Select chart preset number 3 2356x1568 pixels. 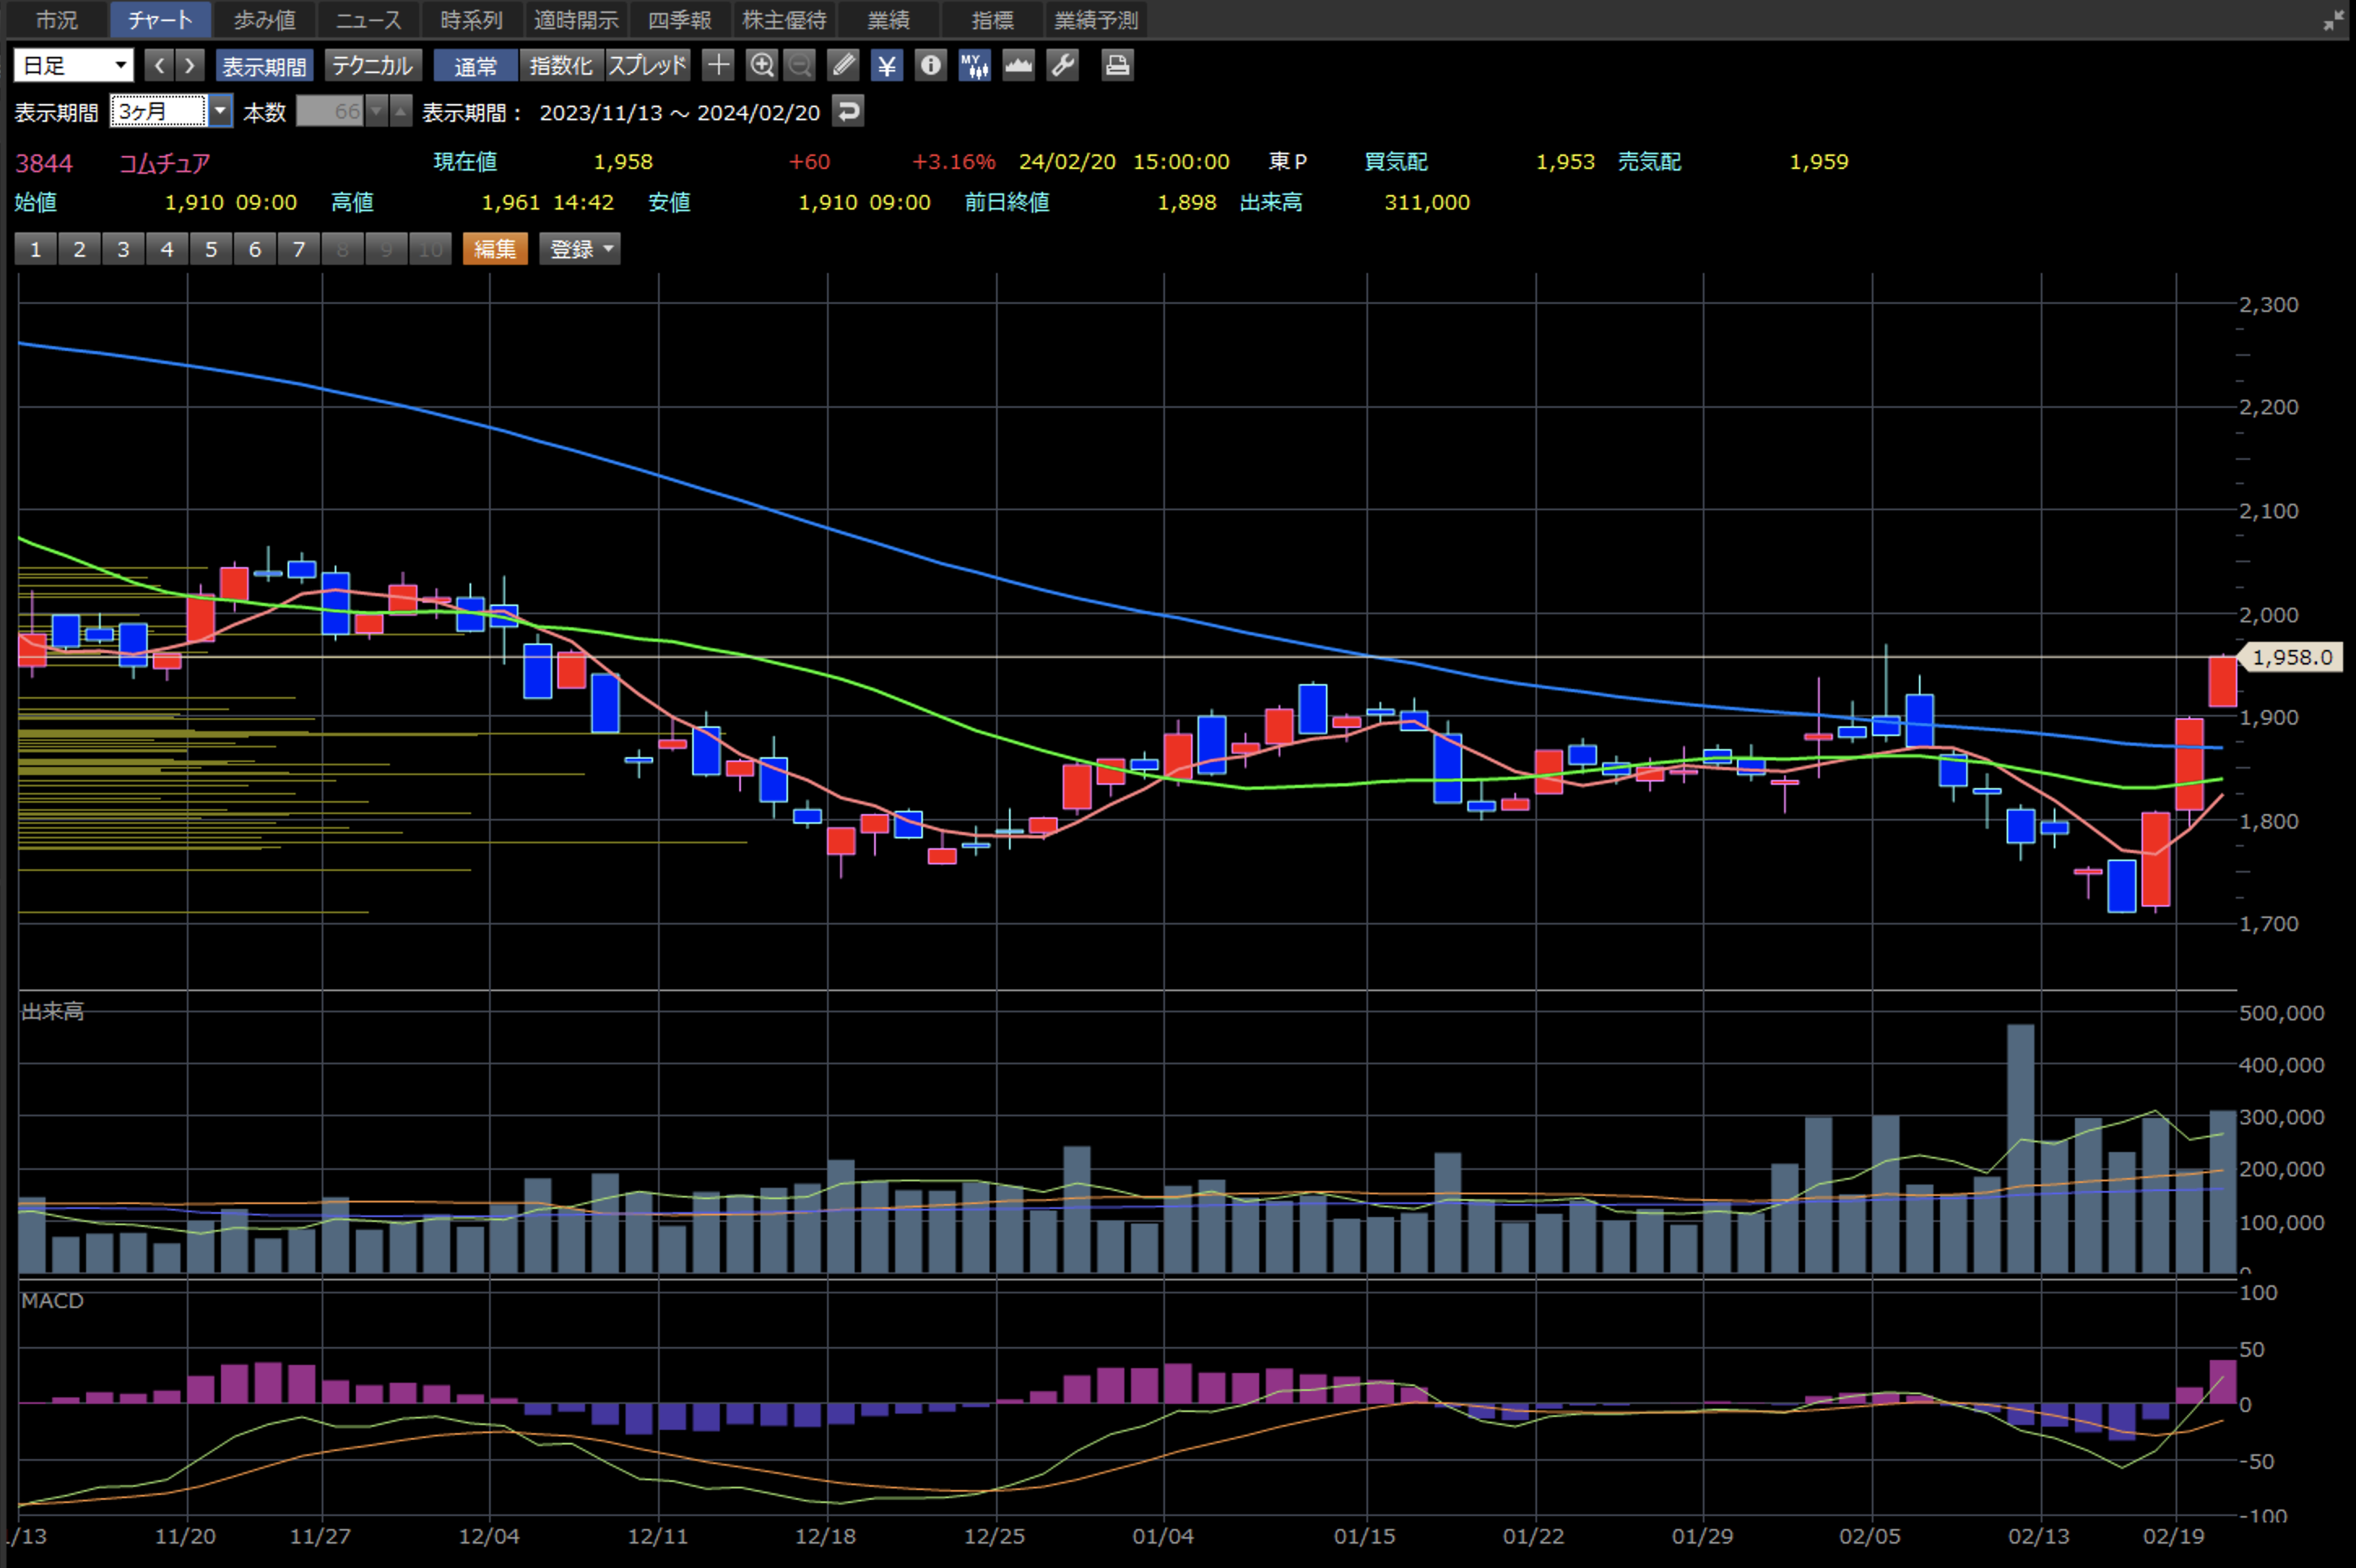[123, 249]
